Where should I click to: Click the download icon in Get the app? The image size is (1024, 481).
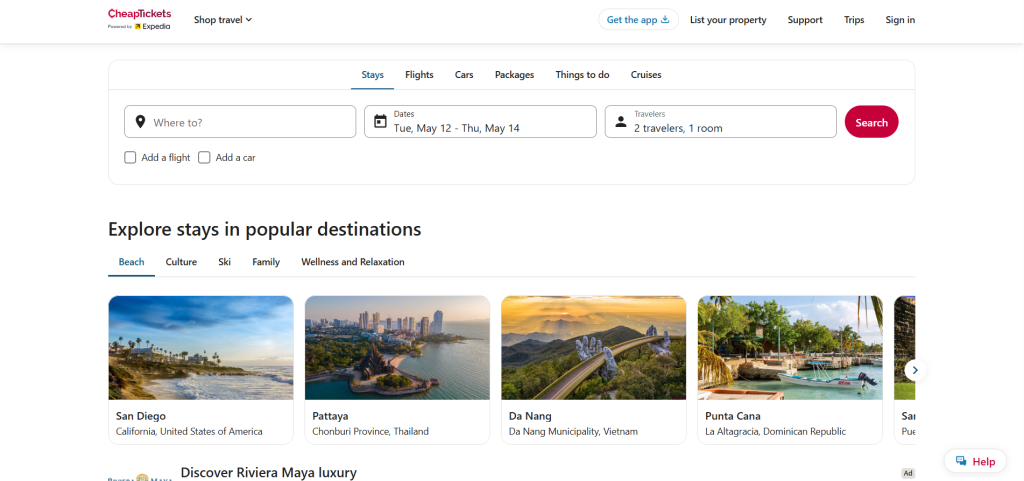(665, 20)
